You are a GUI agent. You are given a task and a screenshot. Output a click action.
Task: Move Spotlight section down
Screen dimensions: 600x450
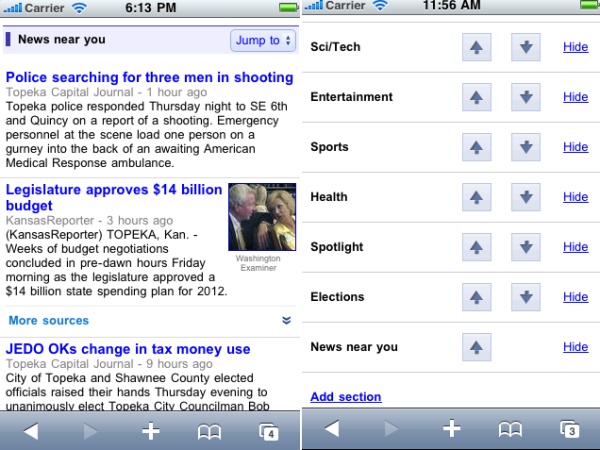click(526, 247)
